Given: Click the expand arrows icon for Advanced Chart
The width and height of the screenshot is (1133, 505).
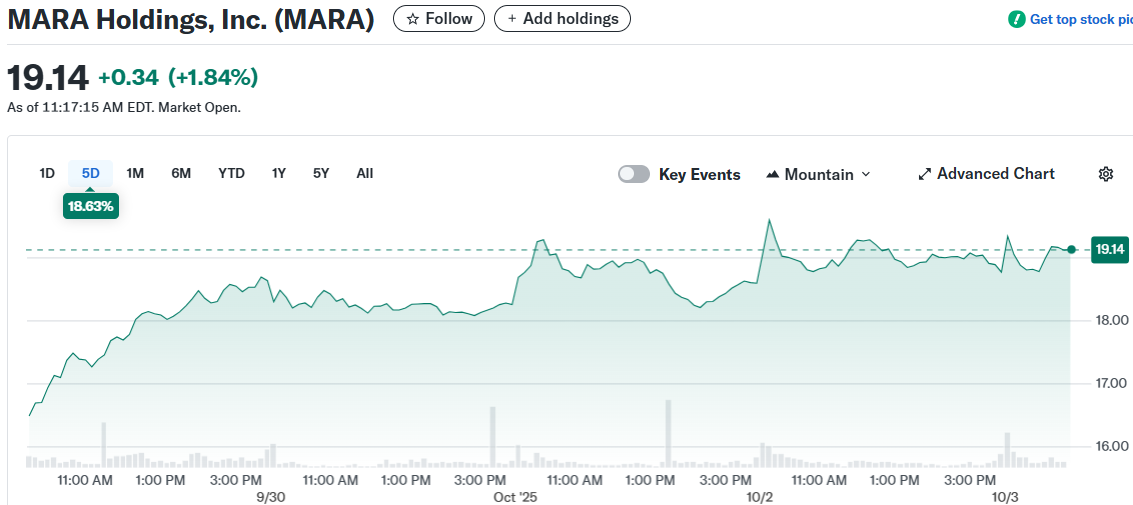Looking at the screenshot, I should (x=924, y=174).
